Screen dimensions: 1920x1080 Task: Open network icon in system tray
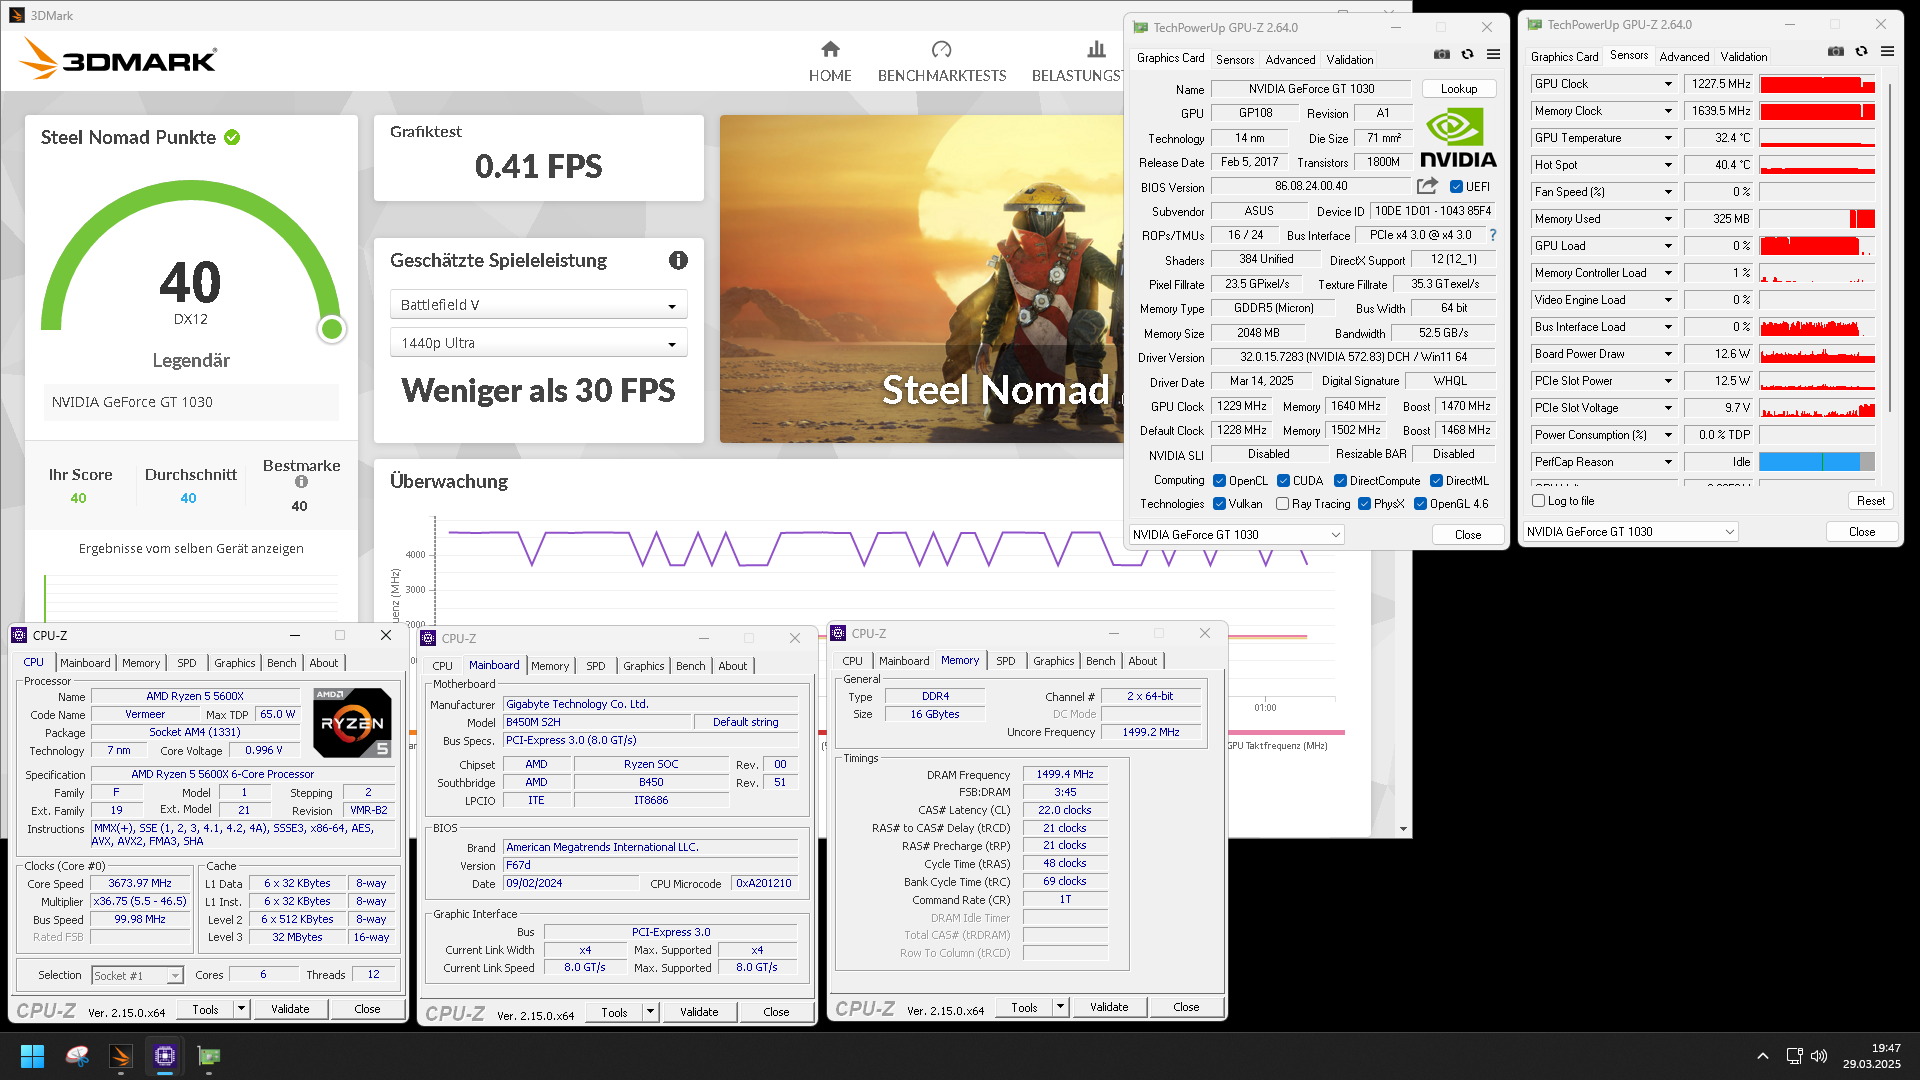tap(1794, 1056)
